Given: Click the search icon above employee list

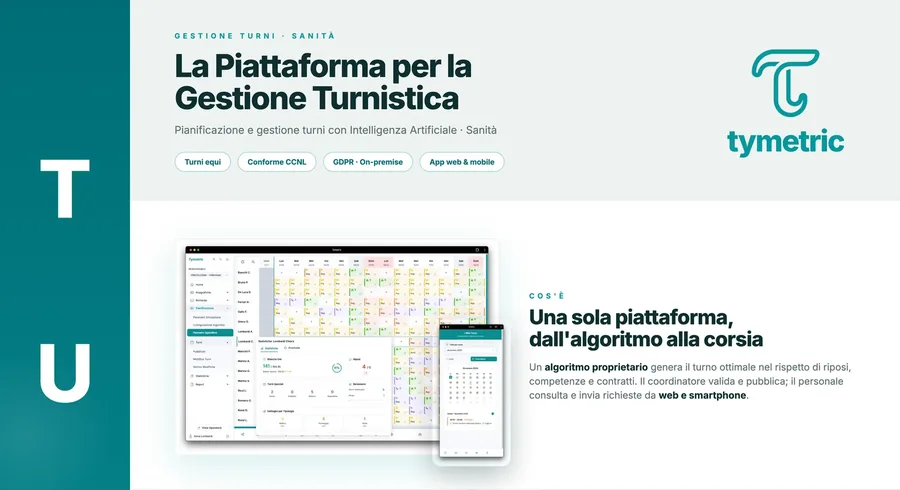Looking at the screenshot, I should click(x=253, y=262).
